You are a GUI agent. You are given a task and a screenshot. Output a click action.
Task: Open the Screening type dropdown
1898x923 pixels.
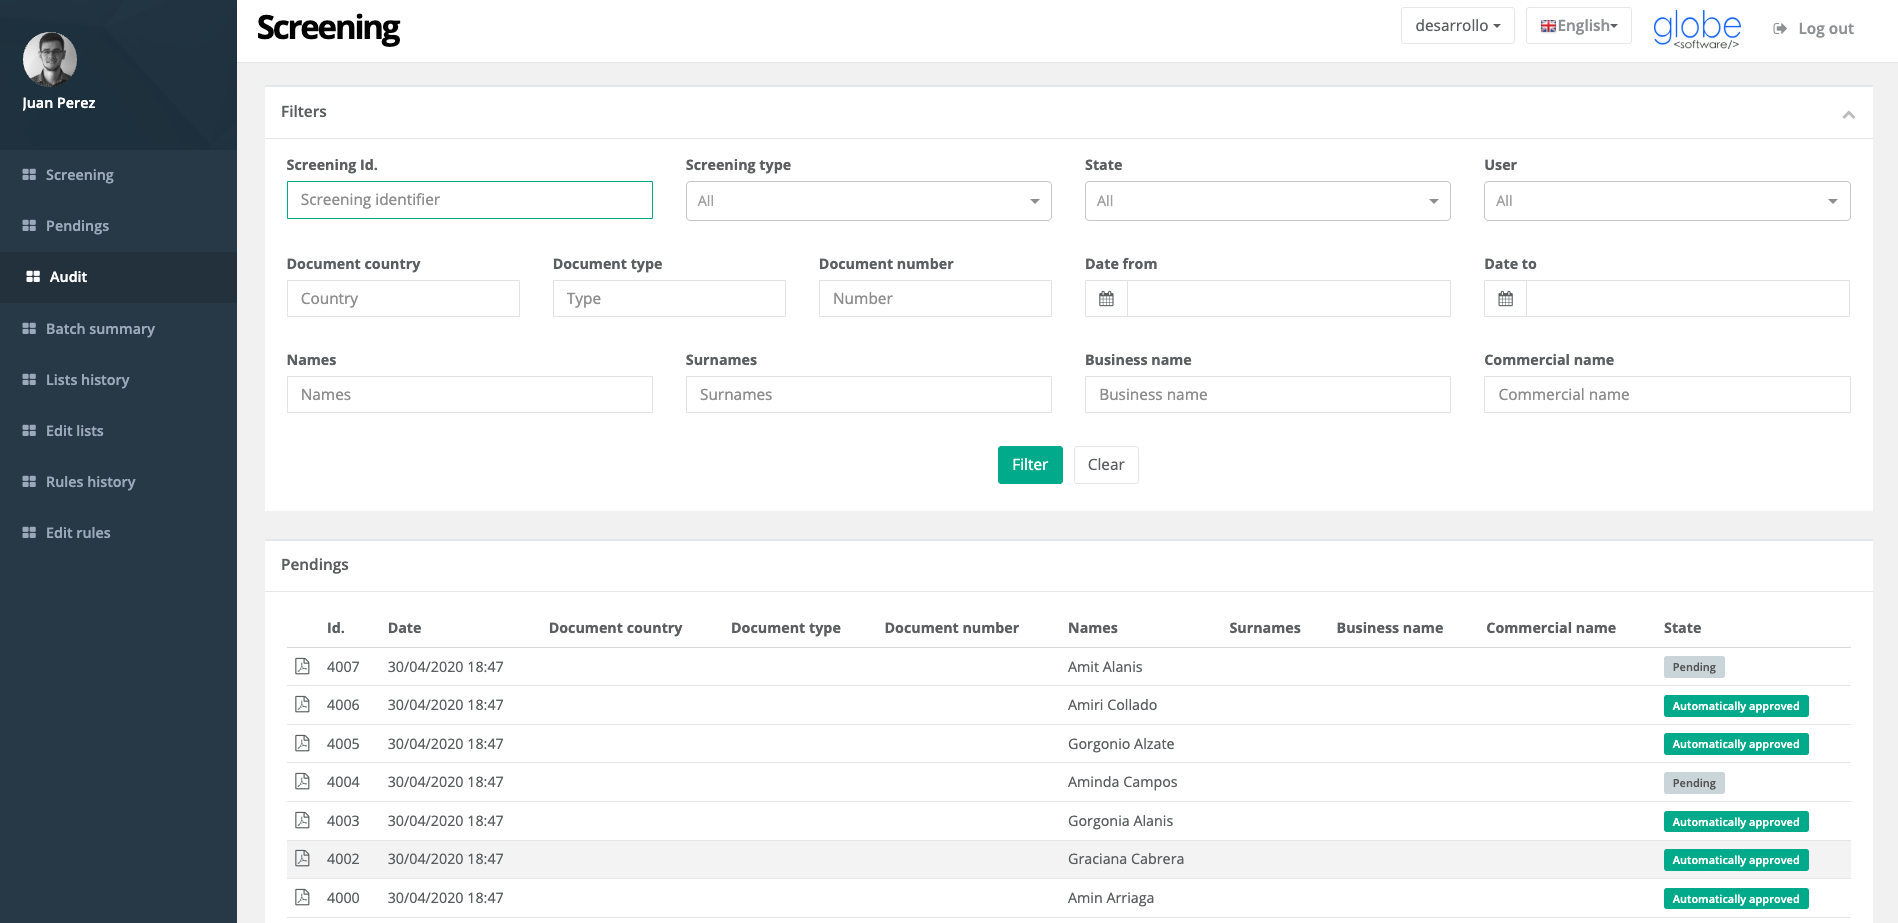[x=868, y=201]
